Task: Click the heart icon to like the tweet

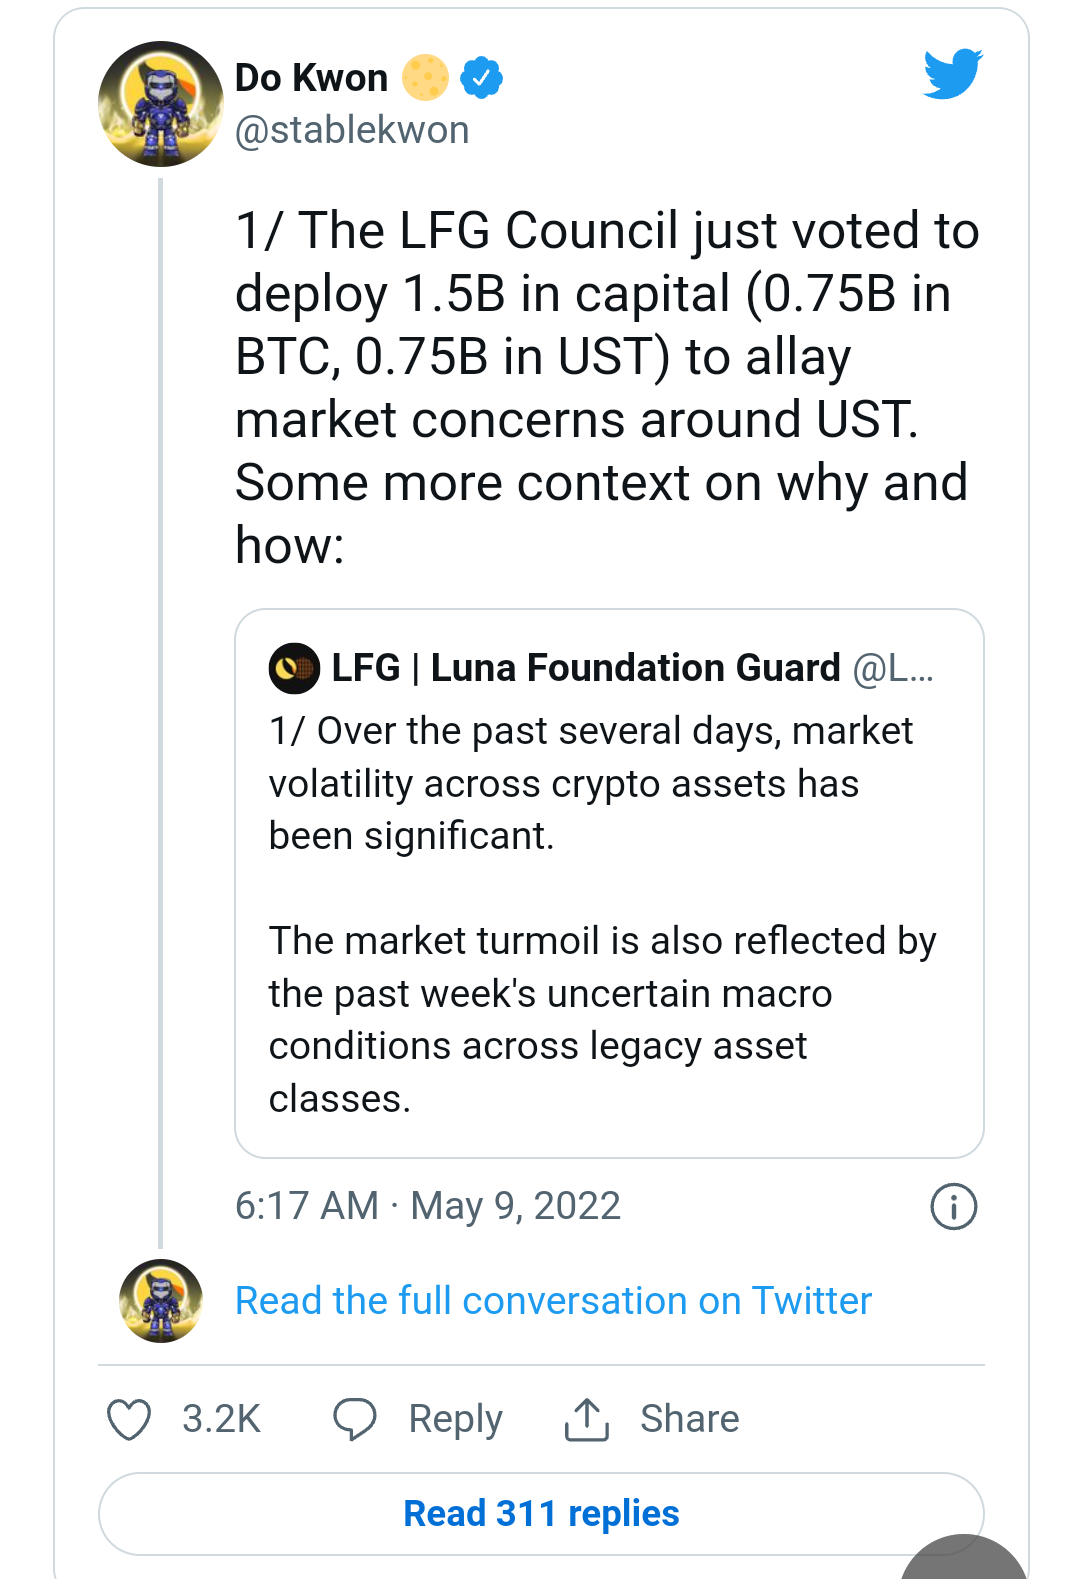Action: point(129,1418)
